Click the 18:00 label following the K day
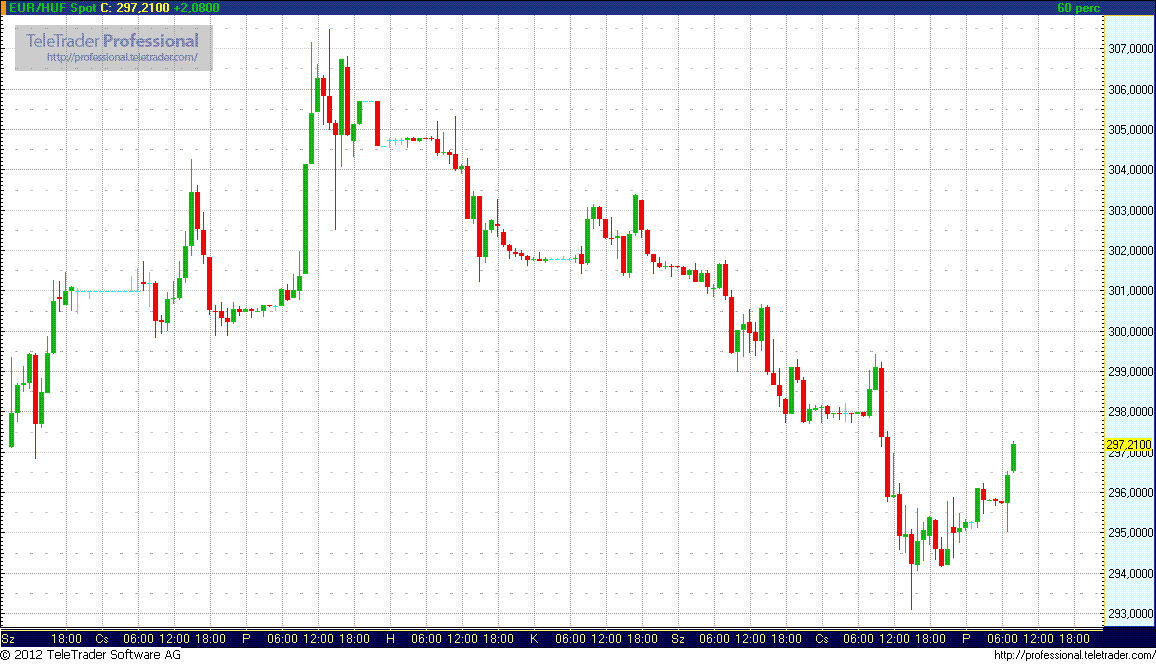The width and height of the screenshot is (1156, 664). pos(642,639)
